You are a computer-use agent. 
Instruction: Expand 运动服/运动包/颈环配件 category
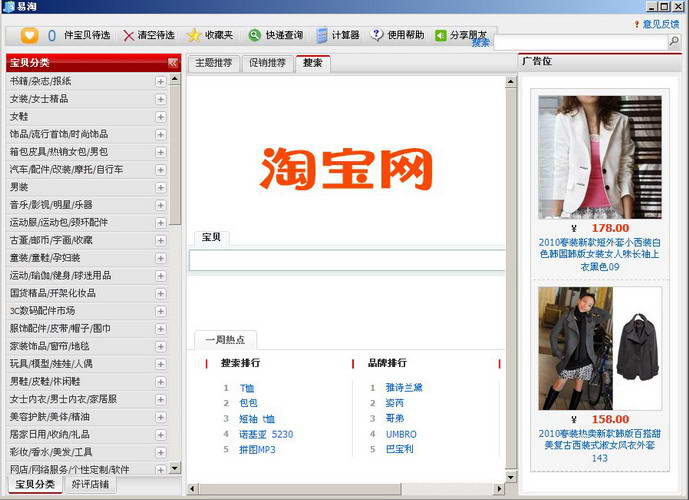(x=160, y=223)
